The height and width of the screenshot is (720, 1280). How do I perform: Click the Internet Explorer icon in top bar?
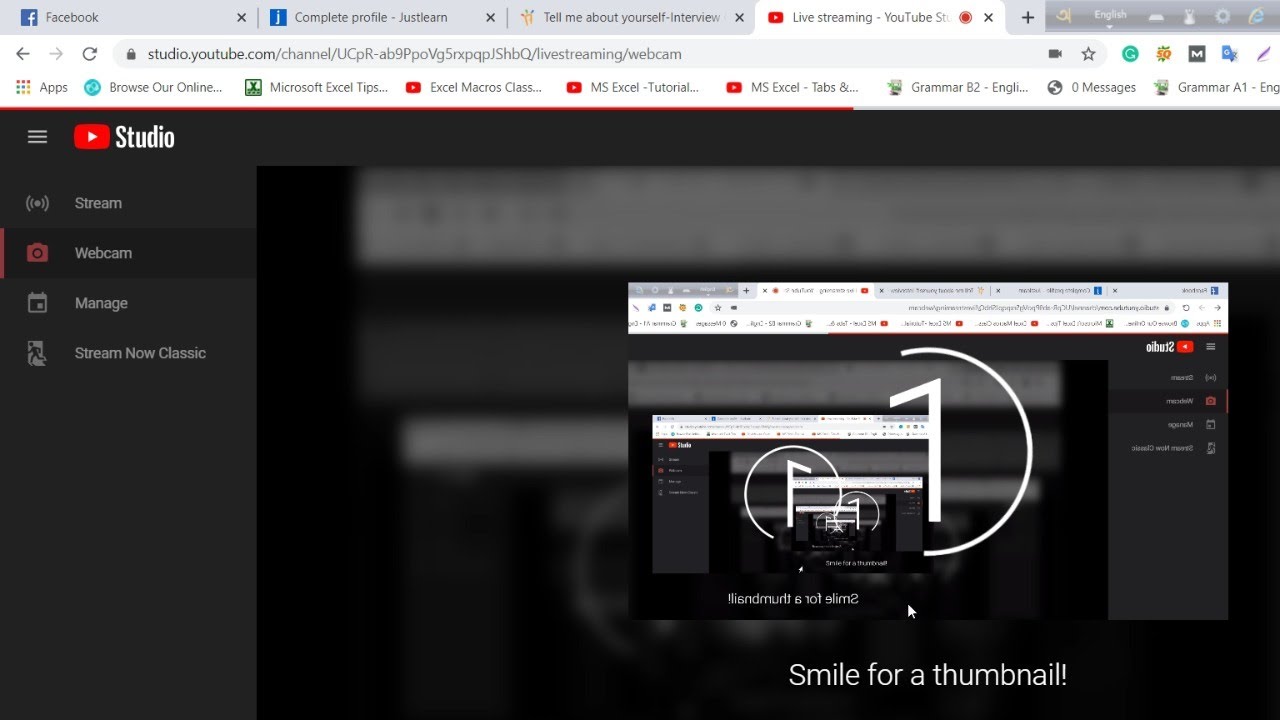coord(1257,16)
